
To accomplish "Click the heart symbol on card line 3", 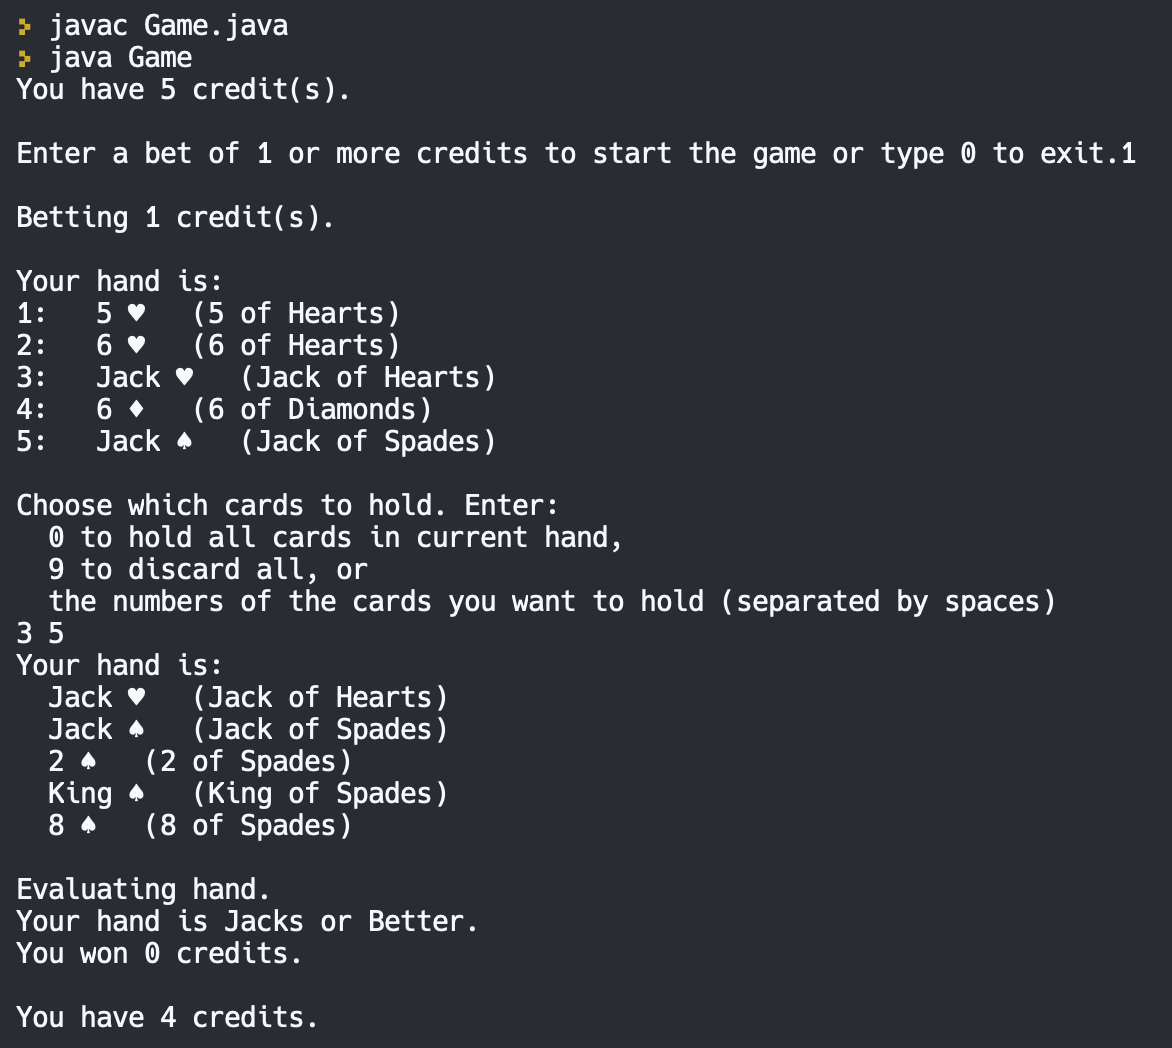I will coord(184,378).
